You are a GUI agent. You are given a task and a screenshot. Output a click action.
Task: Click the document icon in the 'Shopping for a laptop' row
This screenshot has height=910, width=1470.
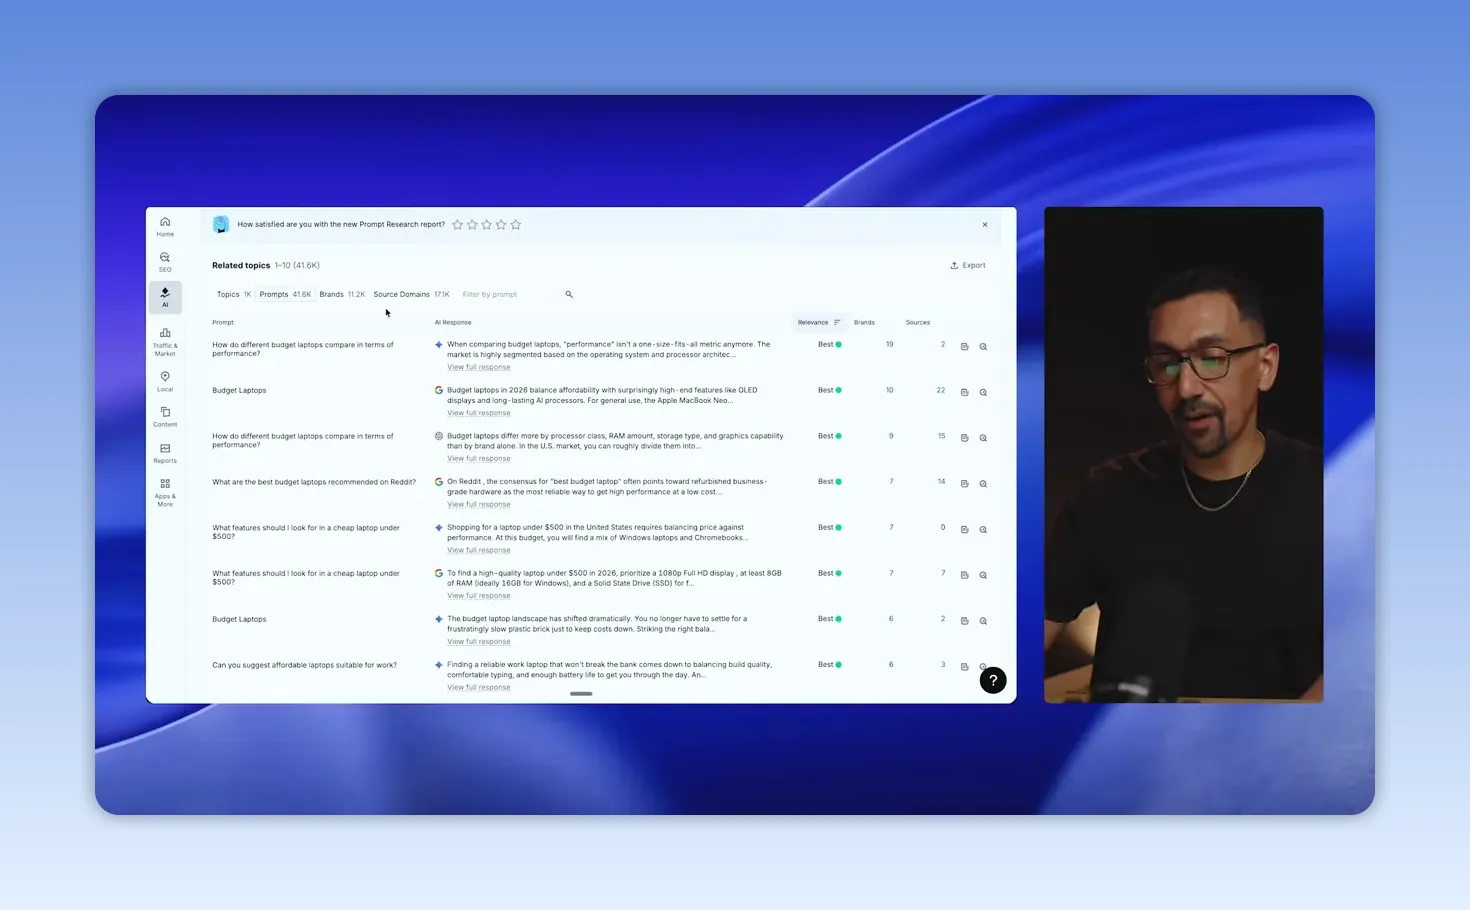[x=965, y=530]
